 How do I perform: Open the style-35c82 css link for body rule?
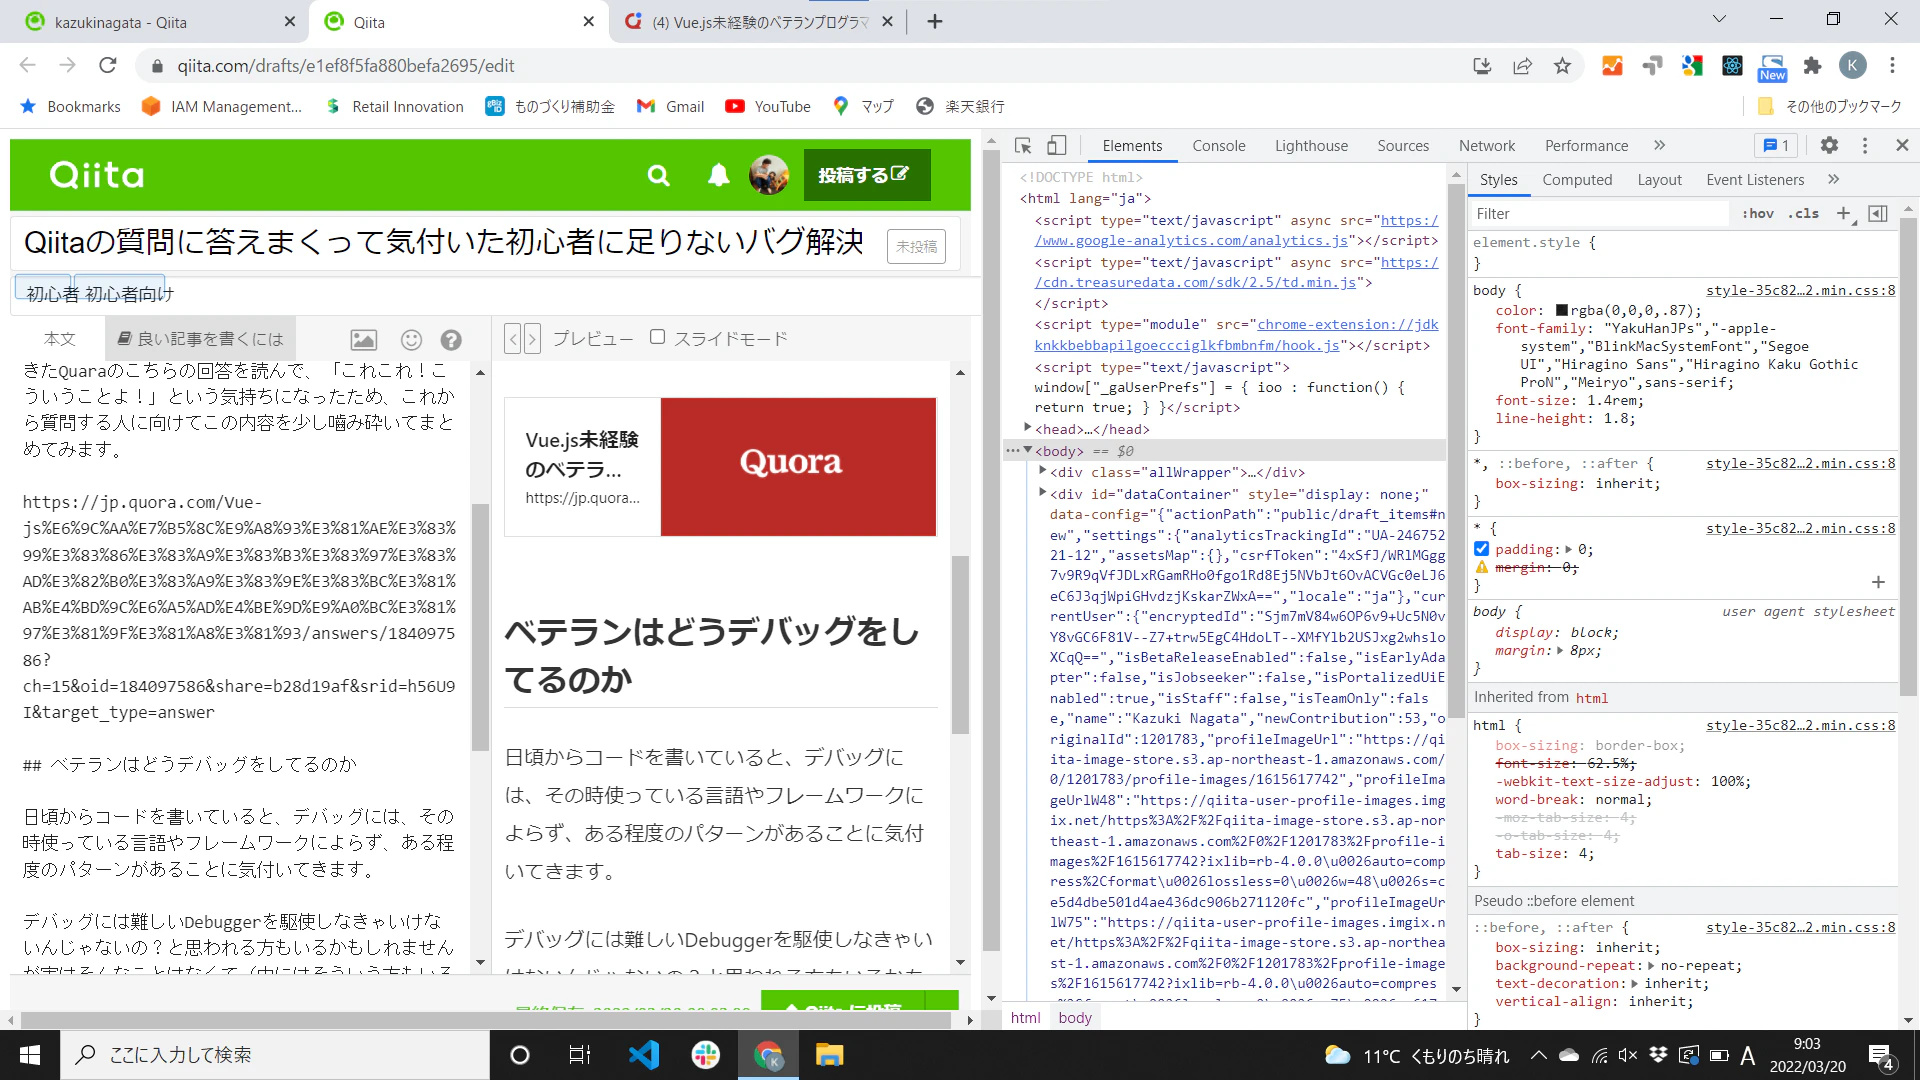(1800, 291)
